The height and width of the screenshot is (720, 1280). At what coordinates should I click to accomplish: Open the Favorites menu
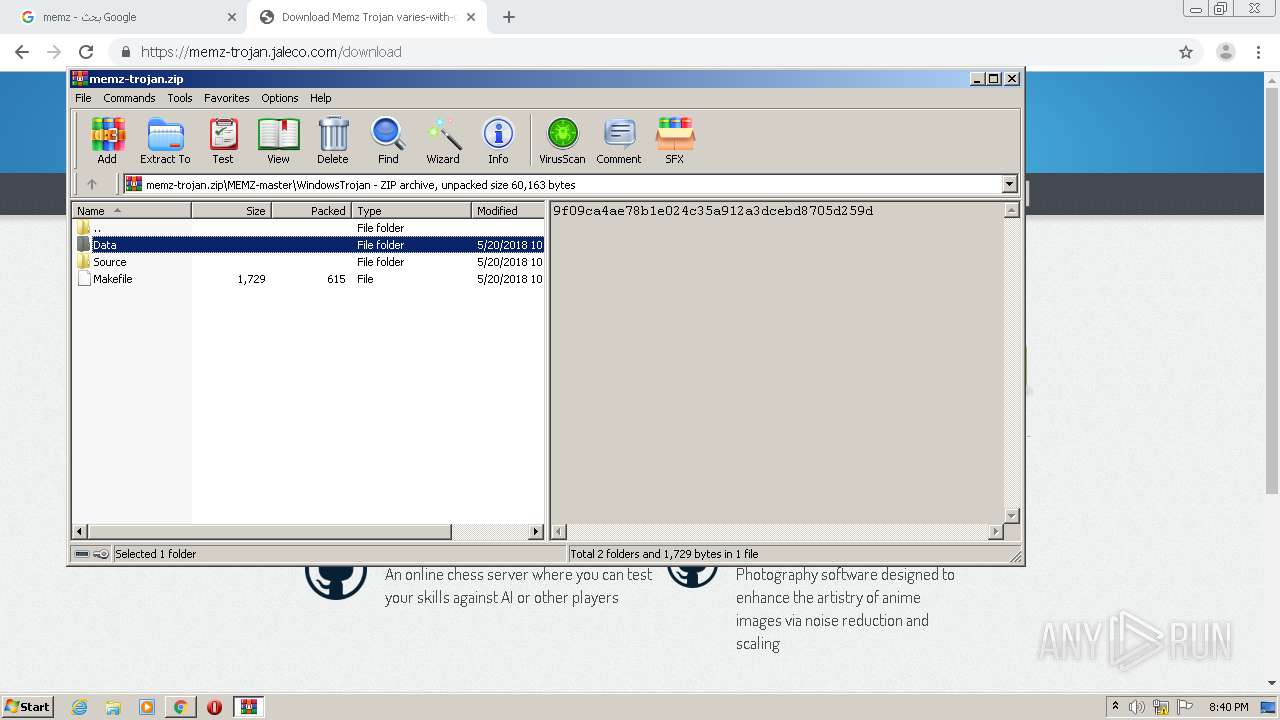point(227,98)
